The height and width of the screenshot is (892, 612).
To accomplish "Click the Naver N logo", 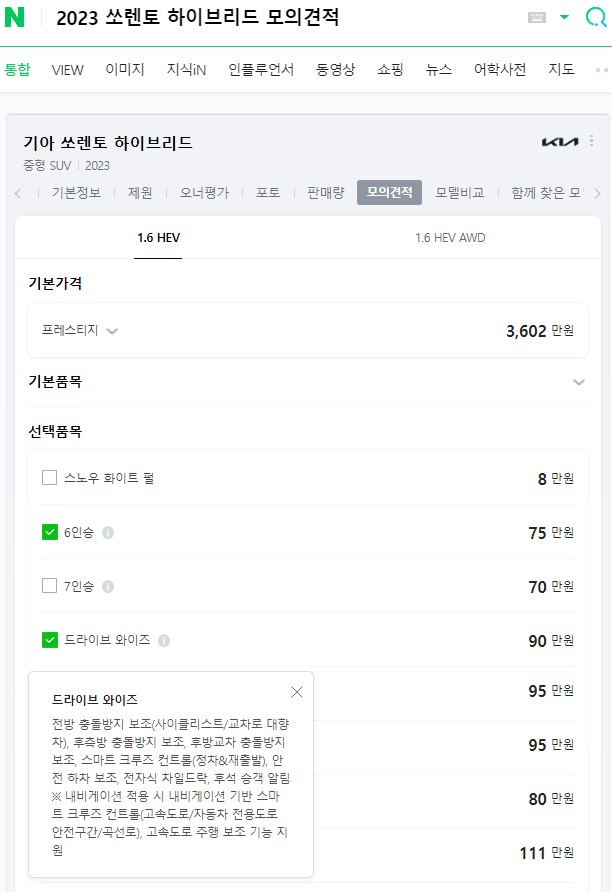I will [15, 18].
